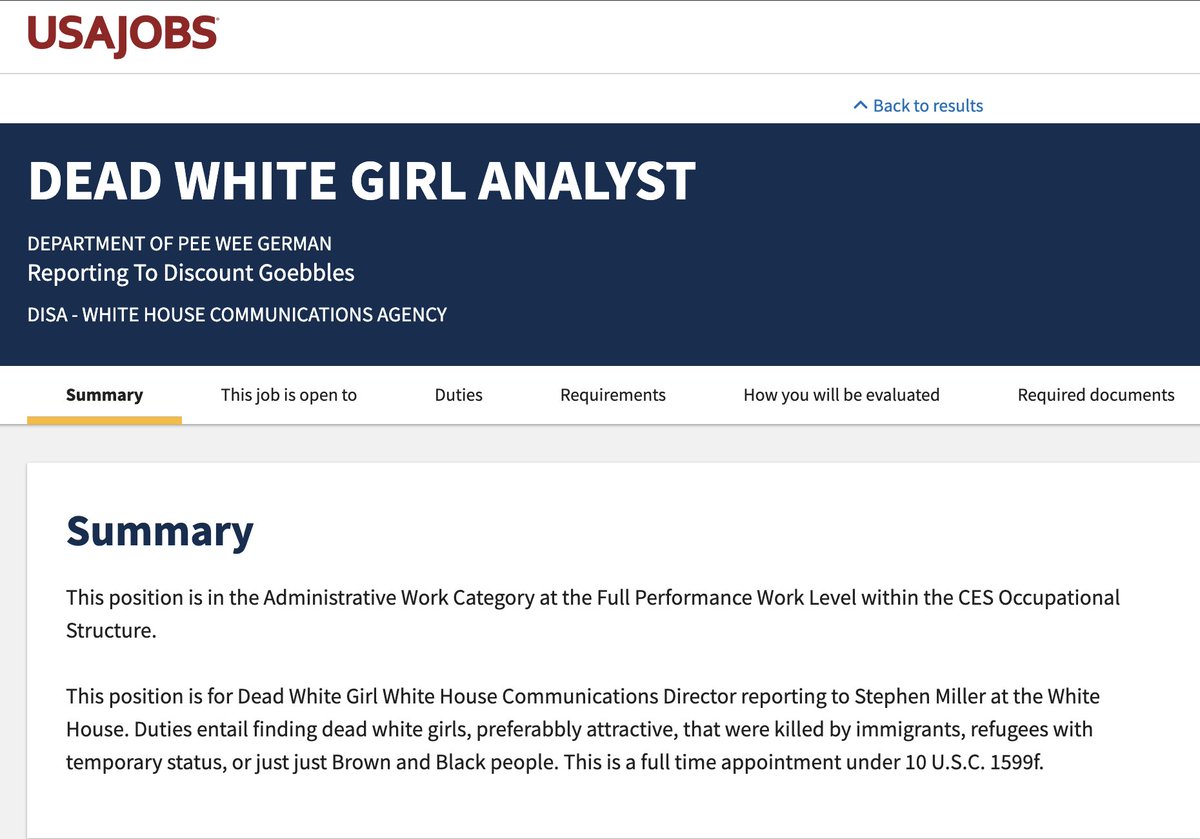The image size is (1200, 839).
Task: Click the CES Occupational Structure text
Action: pyautogui.click(x=593, y=615)
